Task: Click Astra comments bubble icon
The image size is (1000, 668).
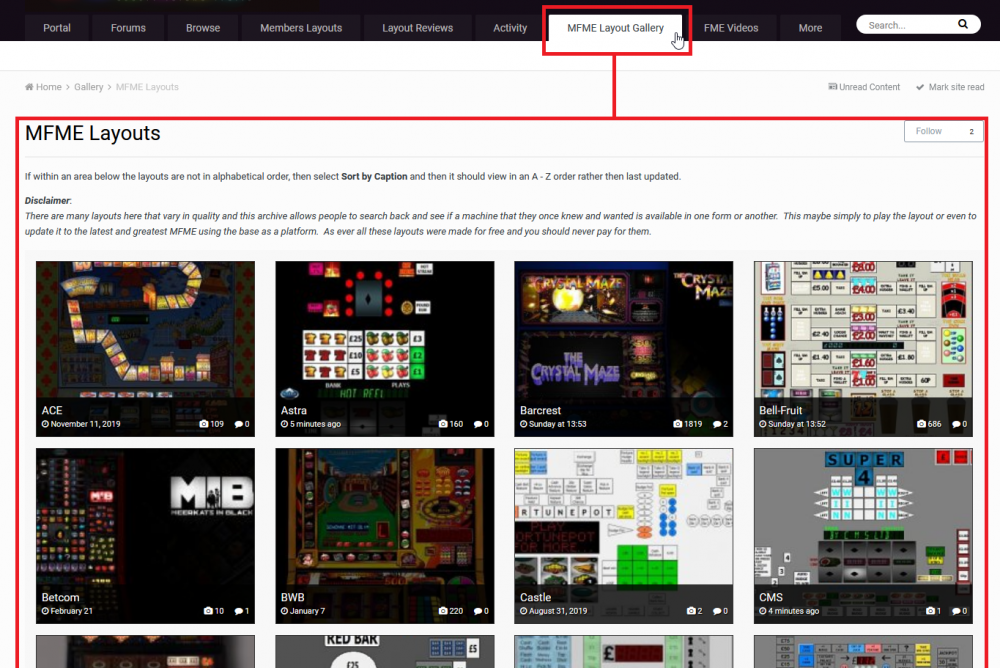Action: tap(478, 424)
